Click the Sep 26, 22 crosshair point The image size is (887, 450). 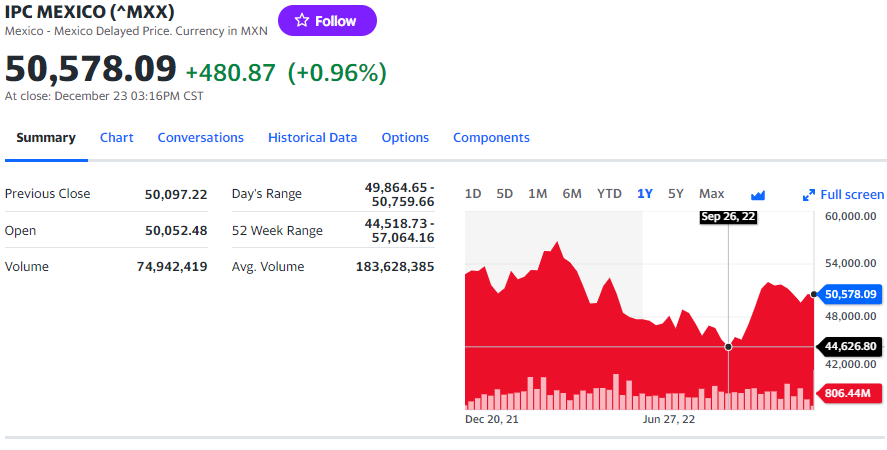[x=728, y=346]
